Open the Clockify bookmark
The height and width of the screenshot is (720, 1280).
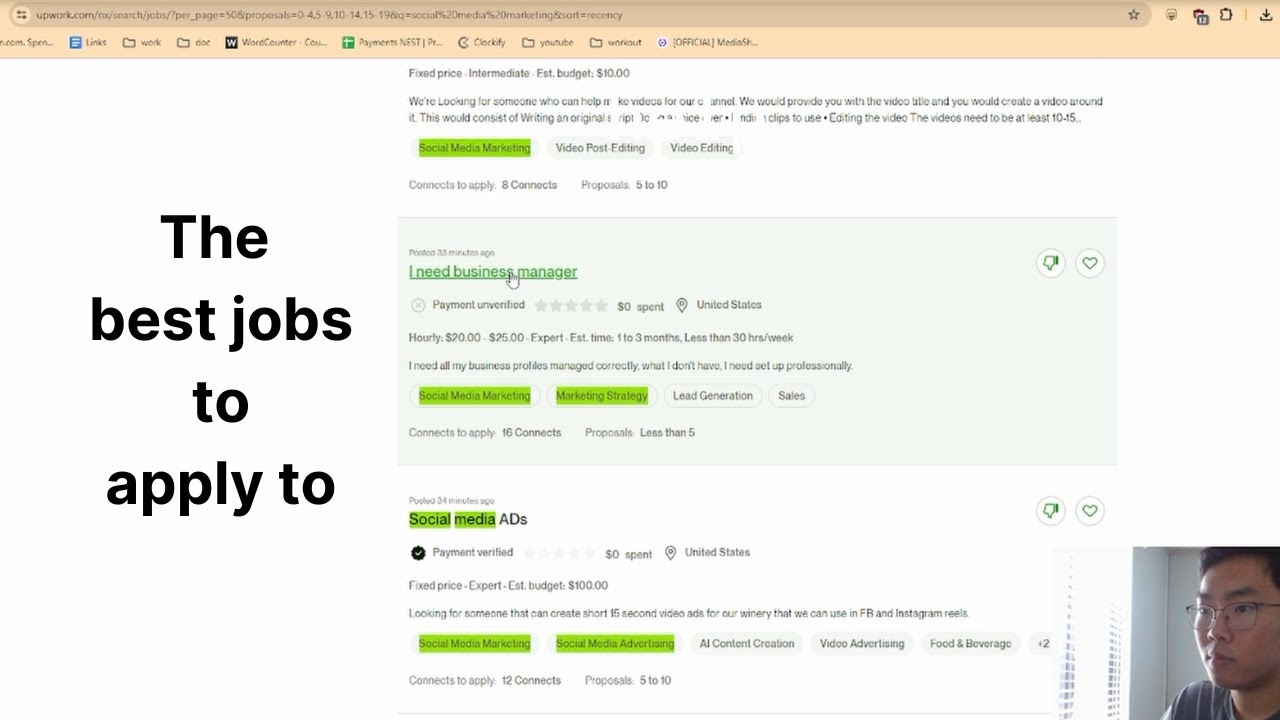(x=481, y=43)
